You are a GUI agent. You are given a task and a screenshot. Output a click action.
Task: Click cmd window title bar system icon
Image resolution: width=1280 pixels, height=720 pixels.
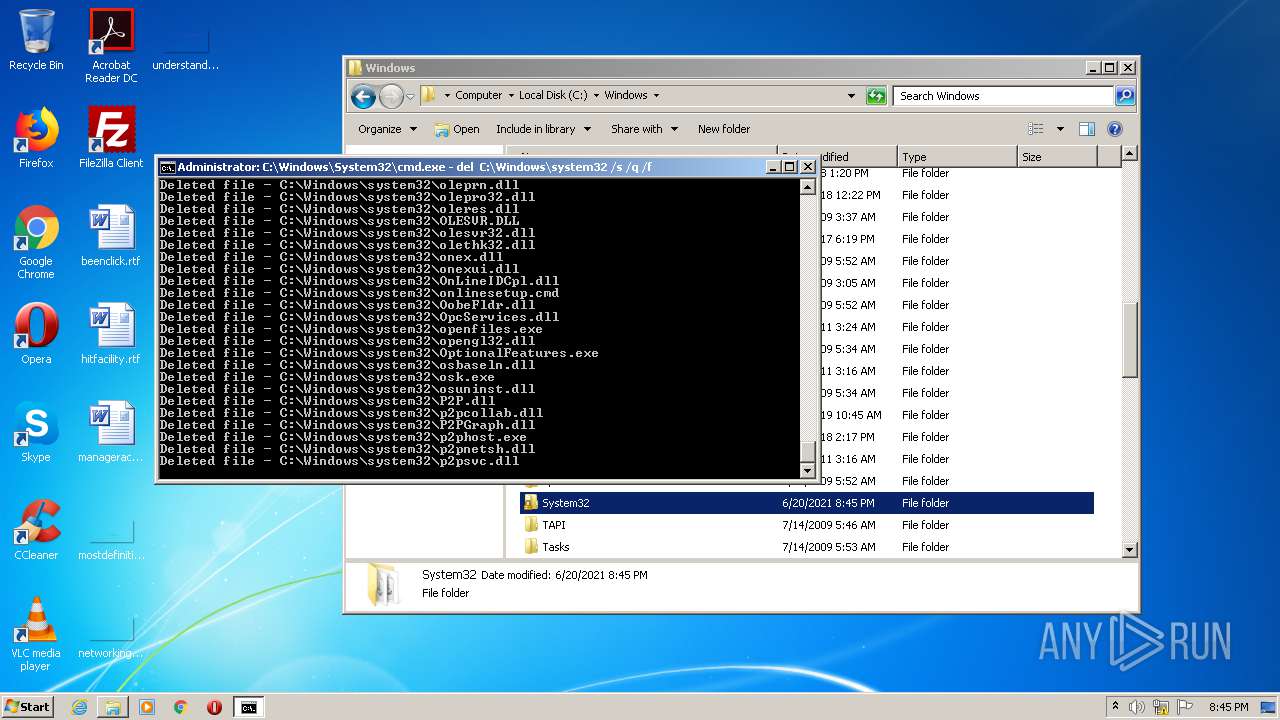168,167
